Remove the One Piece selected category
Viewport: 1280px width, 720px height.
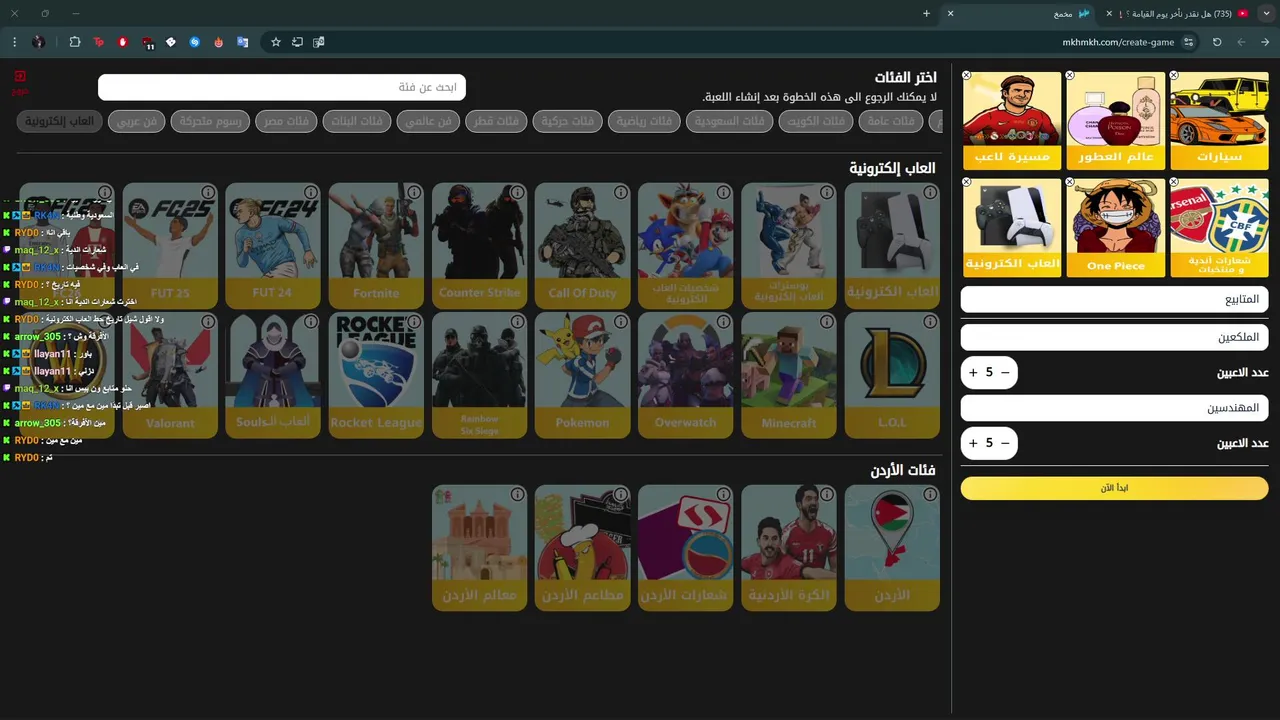coord(1070,183)
